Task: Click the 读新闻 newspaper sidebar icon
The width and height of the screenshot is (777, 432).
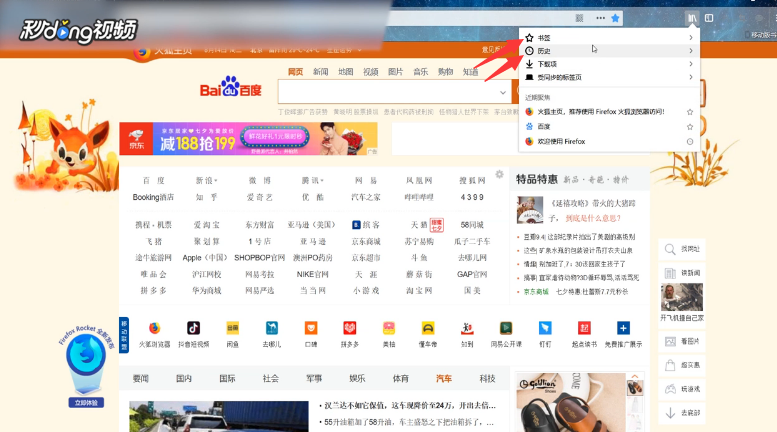Action: (x=670, y=273)
